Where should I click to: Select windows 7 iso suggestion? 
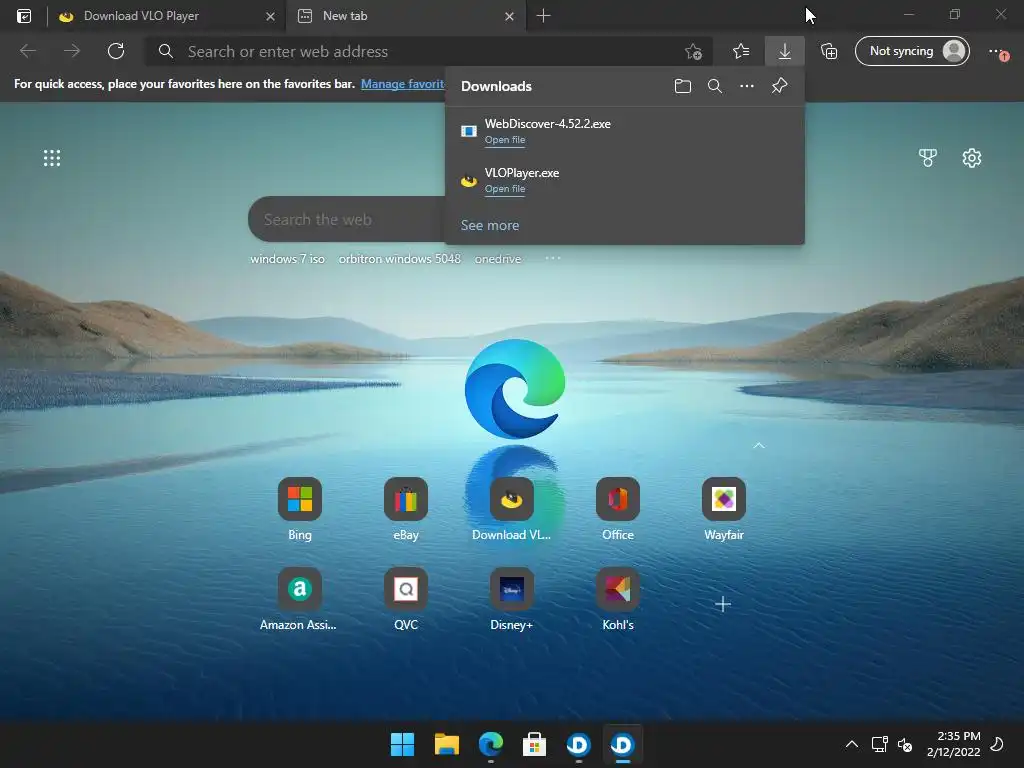(287, 259)
